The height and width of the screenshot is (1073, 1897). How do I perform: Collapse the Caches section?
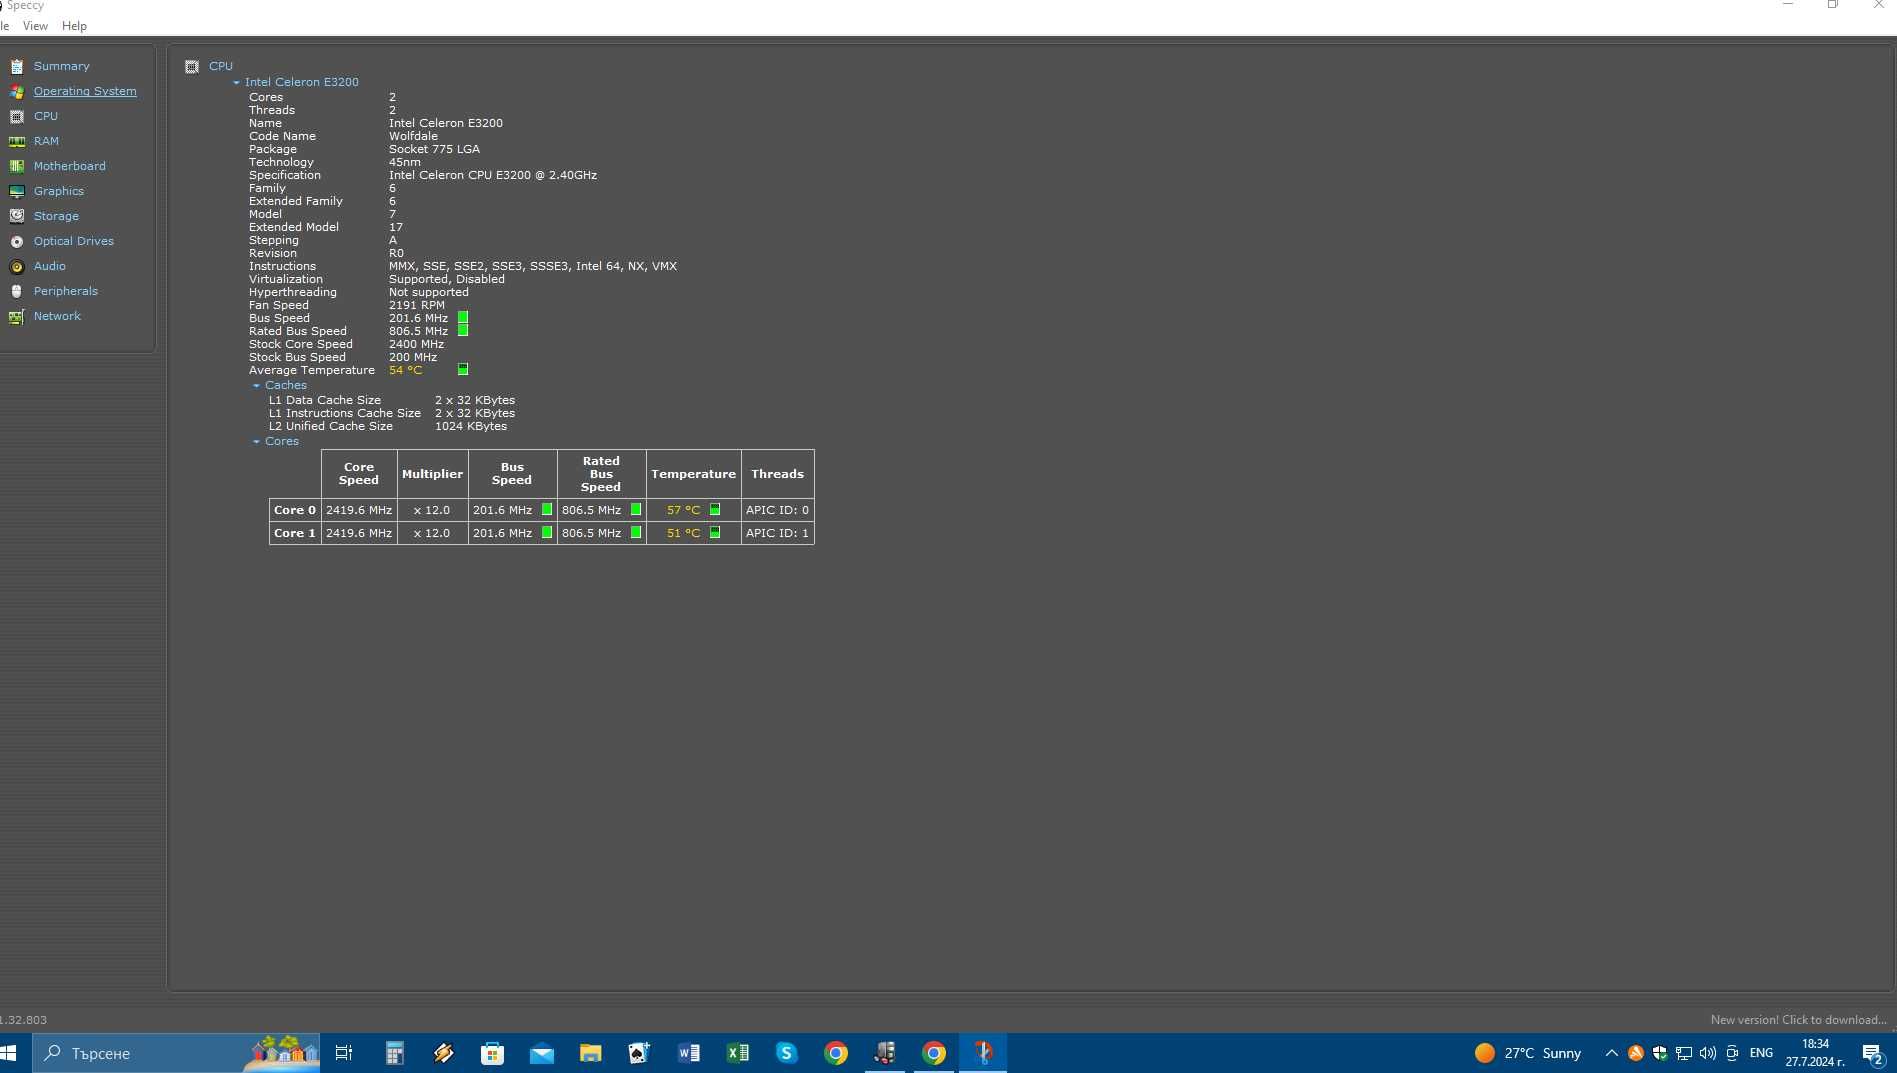pyautogui.click(x=256, y=386)
